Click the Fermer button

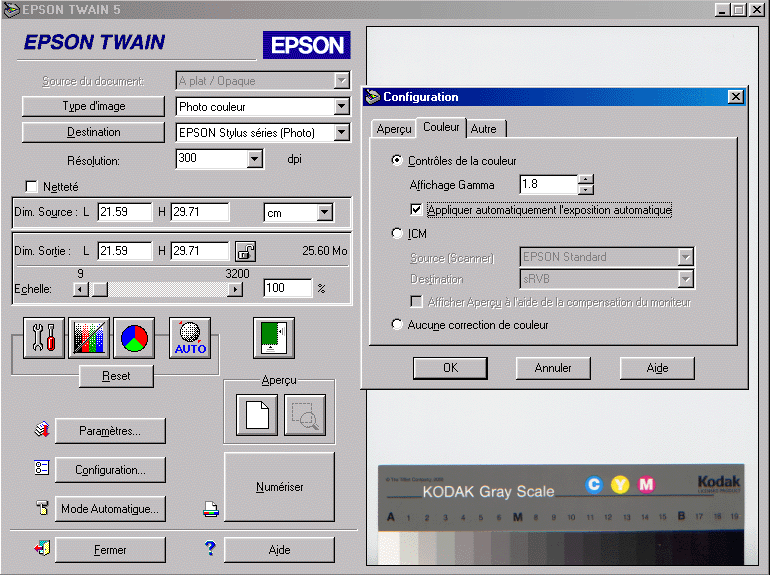click(110, 549)
